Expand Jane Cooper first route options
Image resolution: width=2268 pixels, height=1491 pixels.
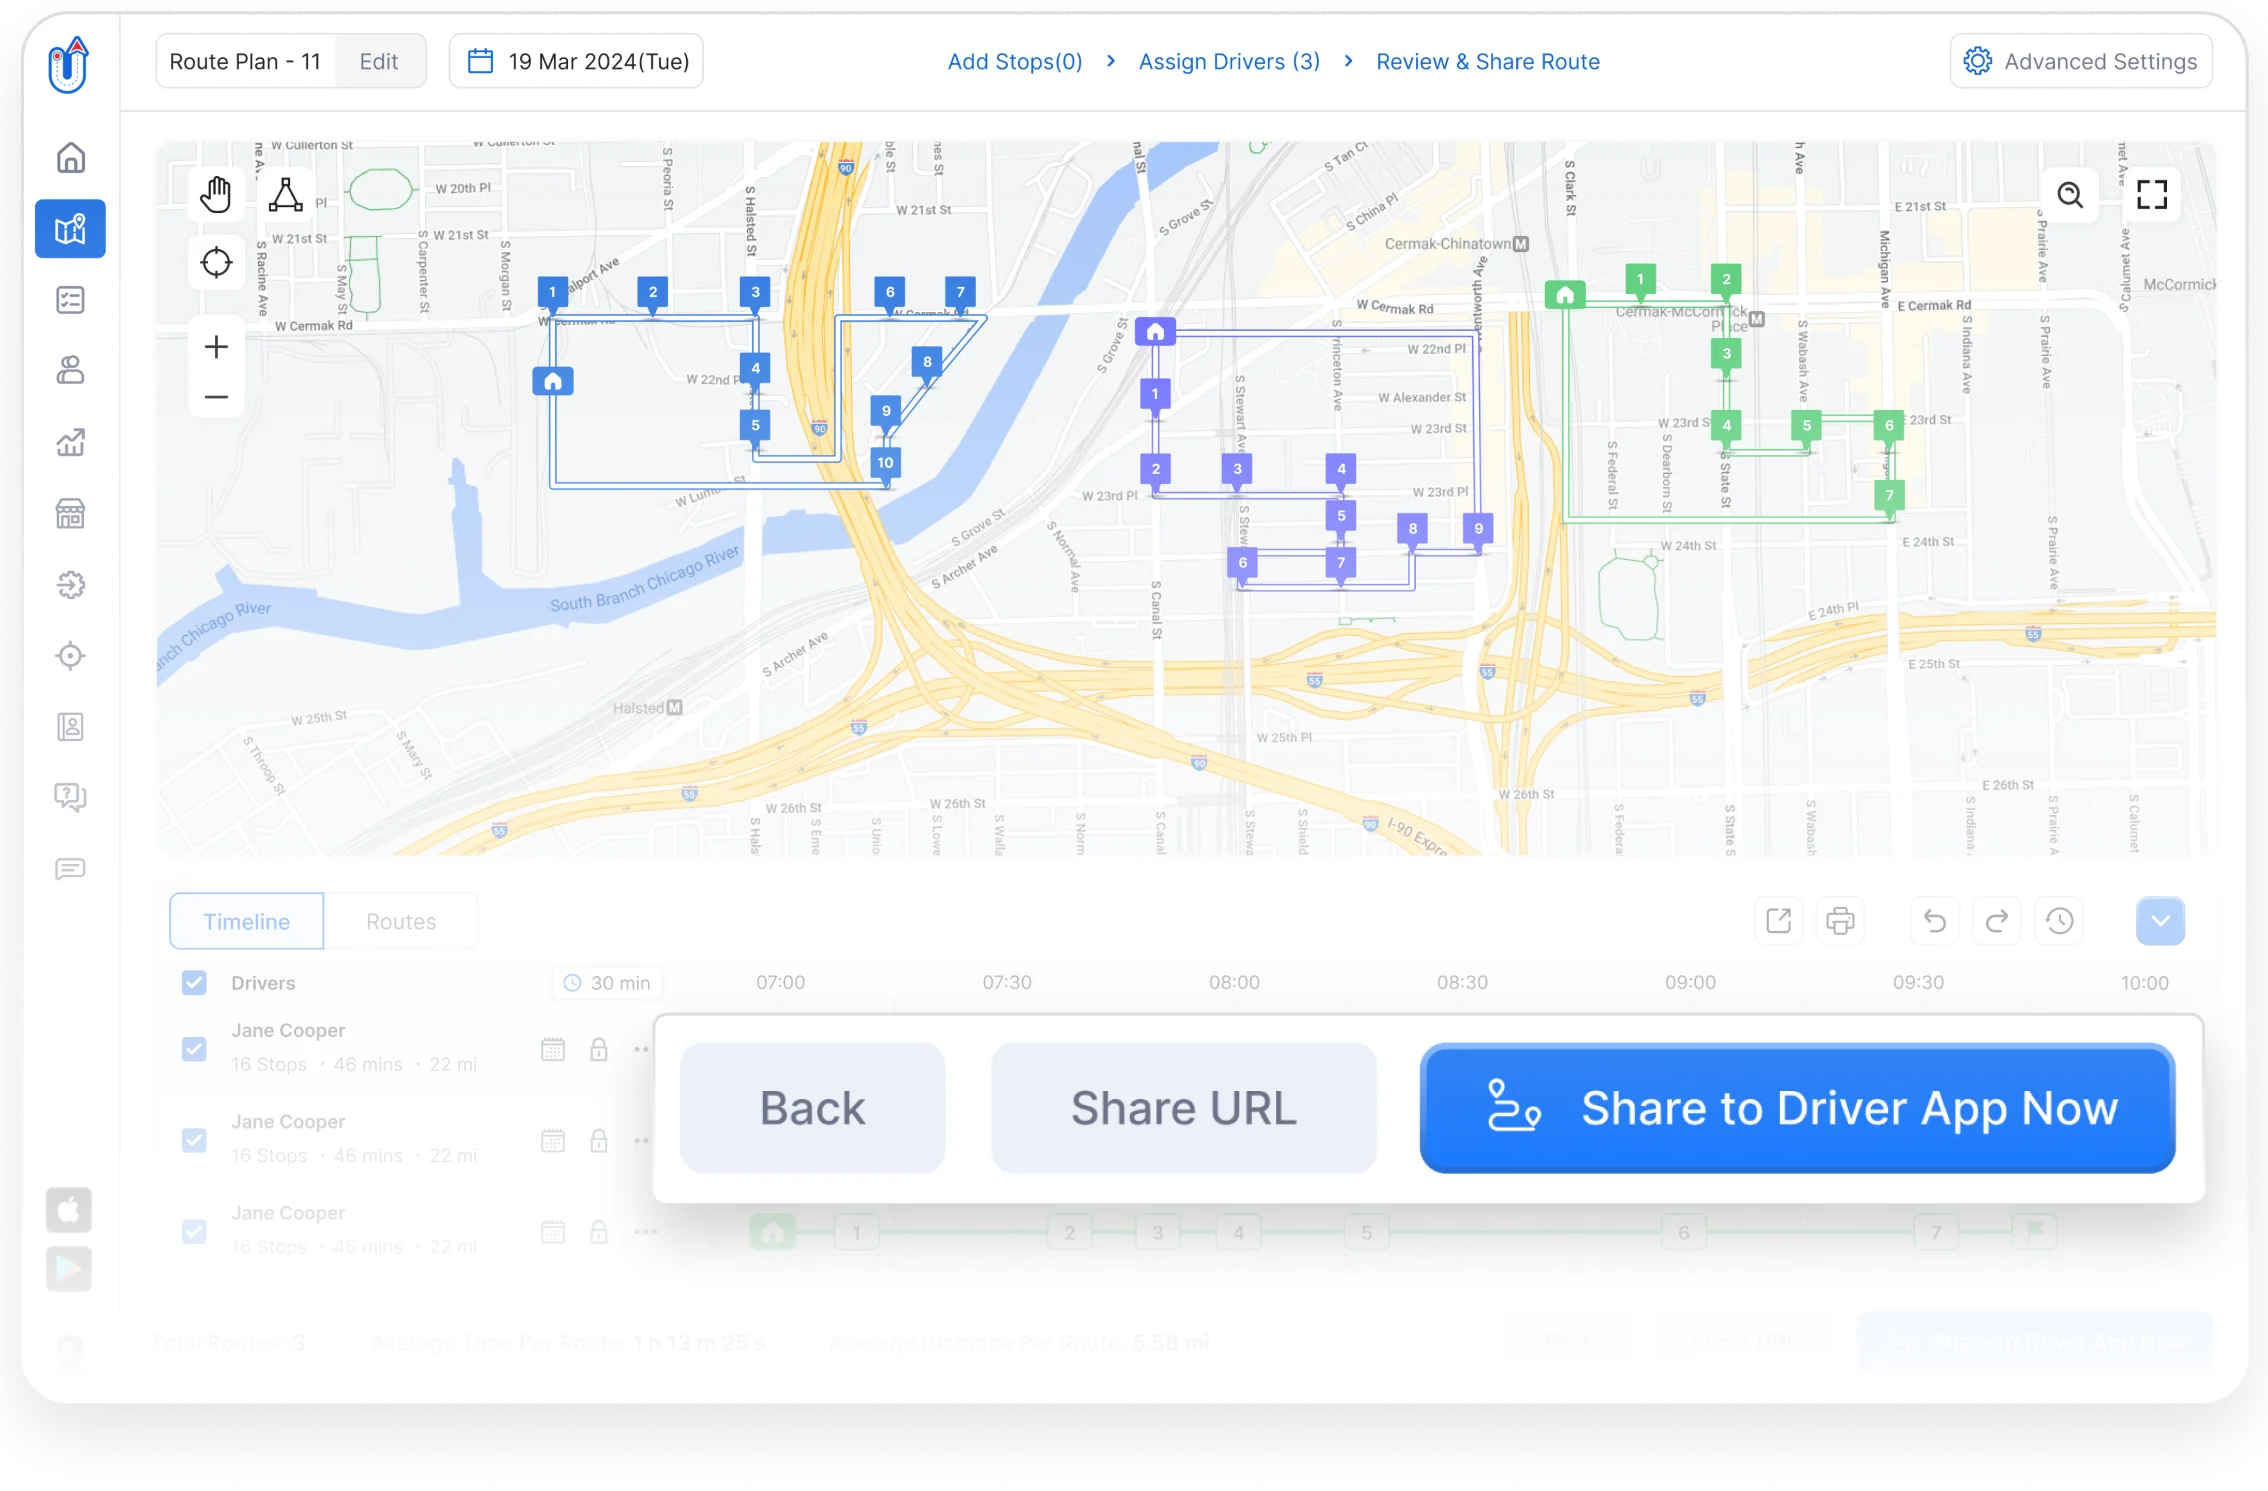[641, 1047]
